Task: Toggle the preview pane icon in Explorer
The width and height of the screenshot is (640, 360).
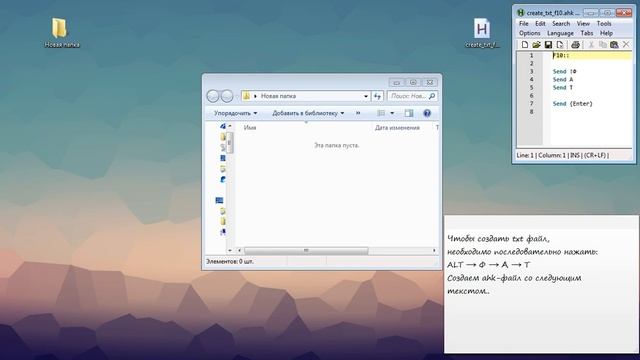Action: click(x=409, y=113)
